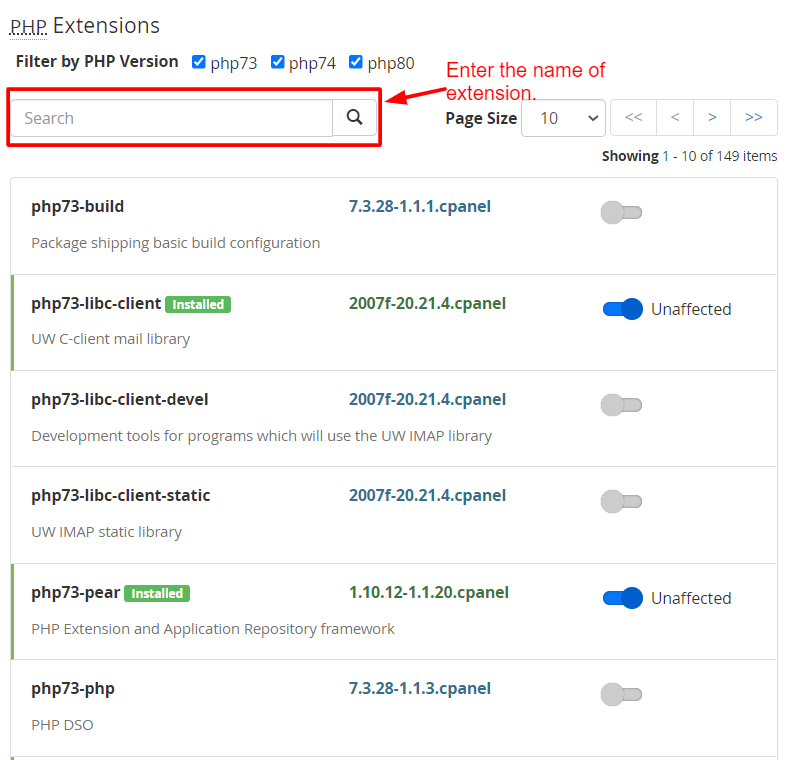Open the Page Size dropdown
This screenshot has height=760, width=785.
(563, 118)
